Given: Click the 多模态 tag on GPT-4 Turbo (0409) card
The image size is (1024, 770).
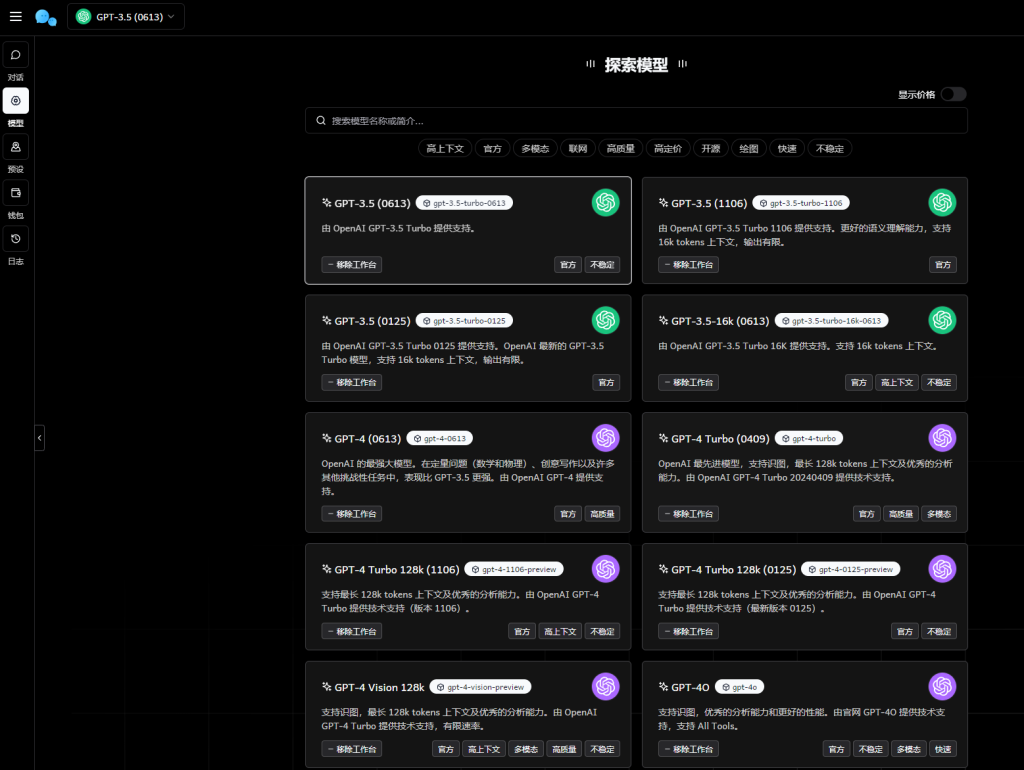Looking at the screenshot, I should point(938,514).
